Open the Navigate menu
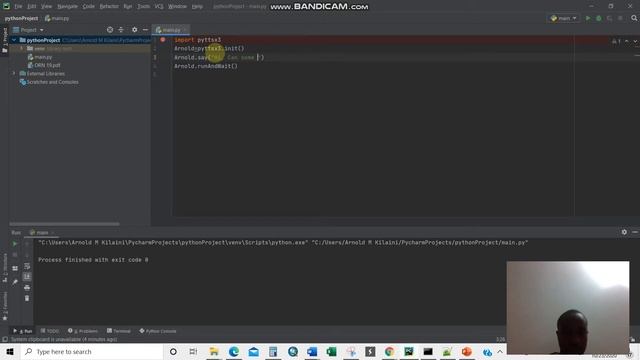This screenshot has width=640, height=360. pos(67,7)
